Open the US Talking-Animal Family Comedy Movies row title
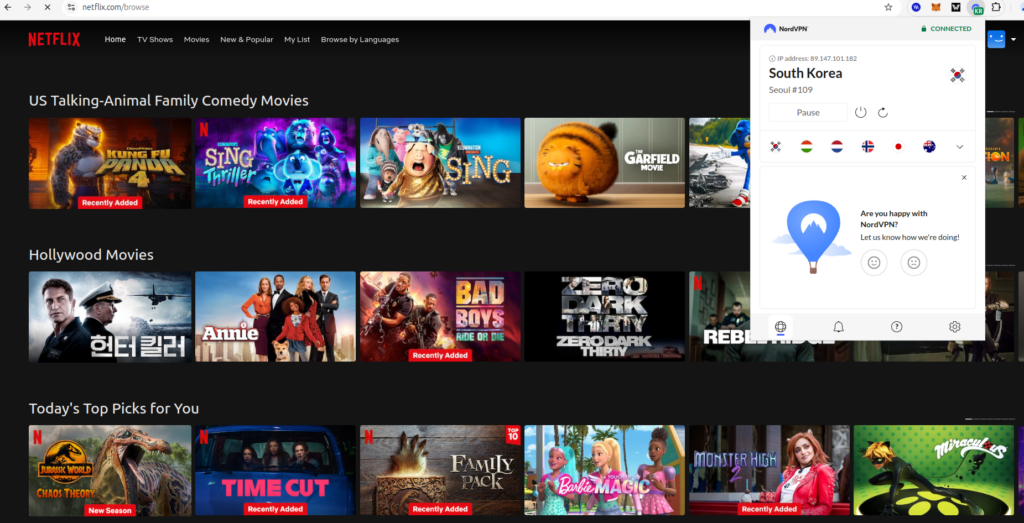The width and height of the screenshot is (1024, 523). pyautogui.click(x=168, y=101)
